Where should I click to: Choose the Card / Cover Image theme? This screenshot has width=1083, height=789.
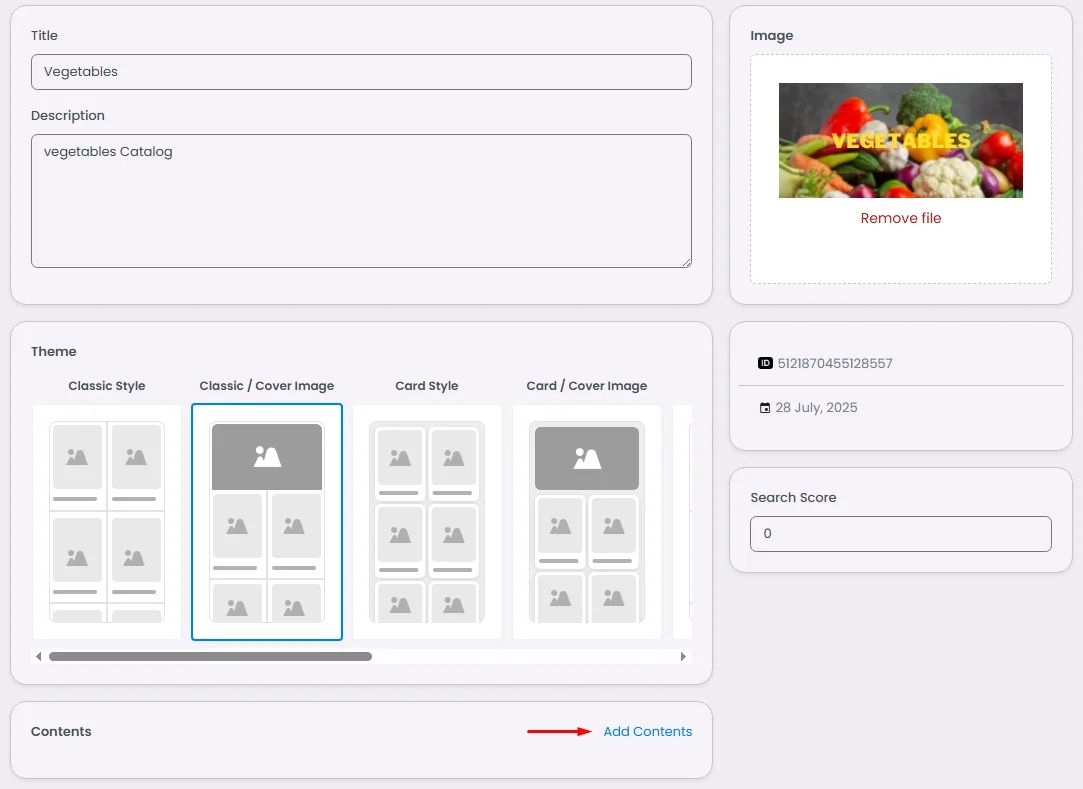(x=587, y=522)
